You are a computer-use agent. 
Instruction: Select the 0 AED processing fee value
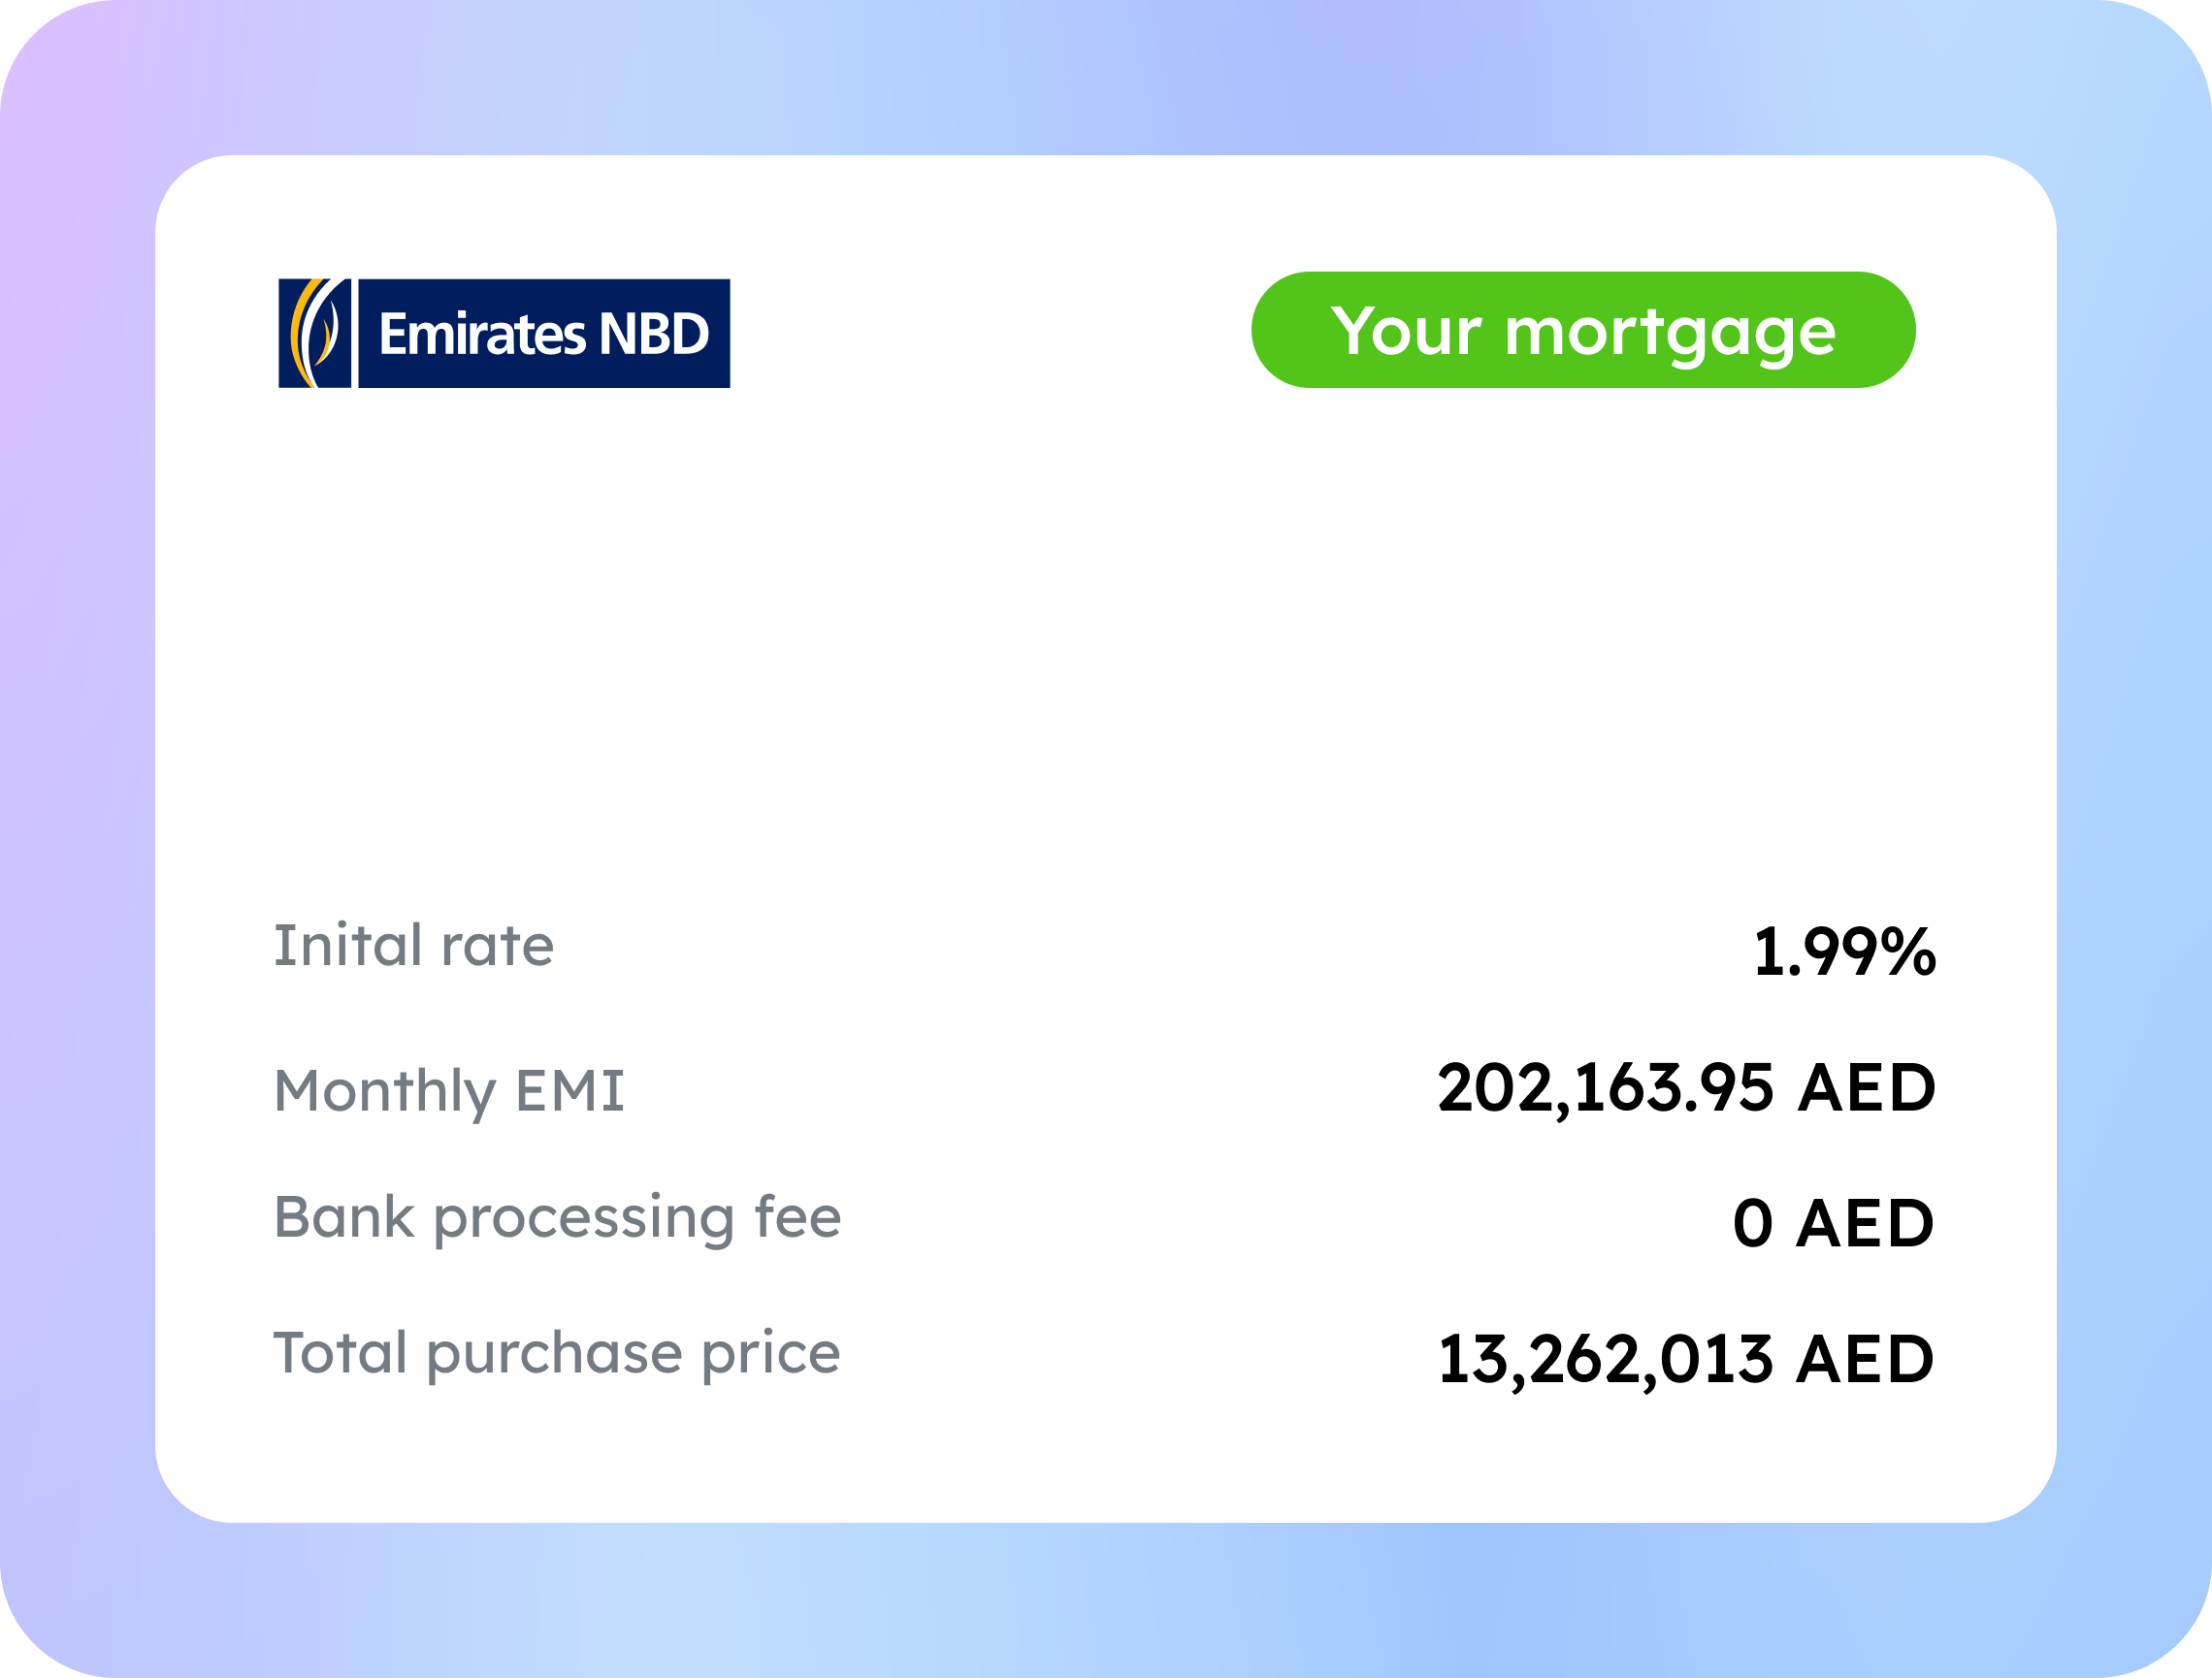(1834, 1223)
